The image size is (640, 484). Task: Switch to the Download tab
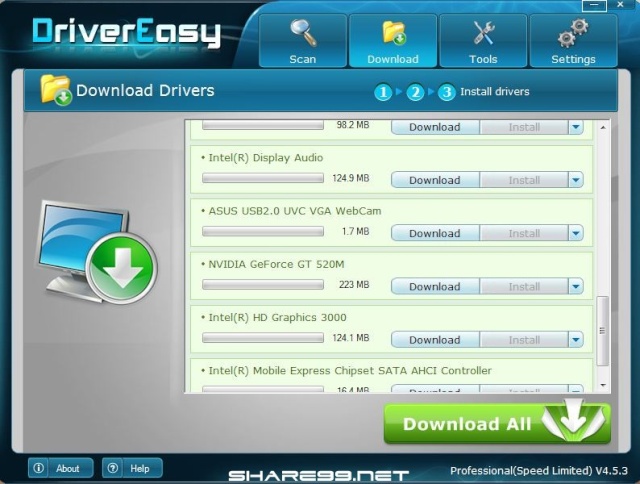[393, 41]
